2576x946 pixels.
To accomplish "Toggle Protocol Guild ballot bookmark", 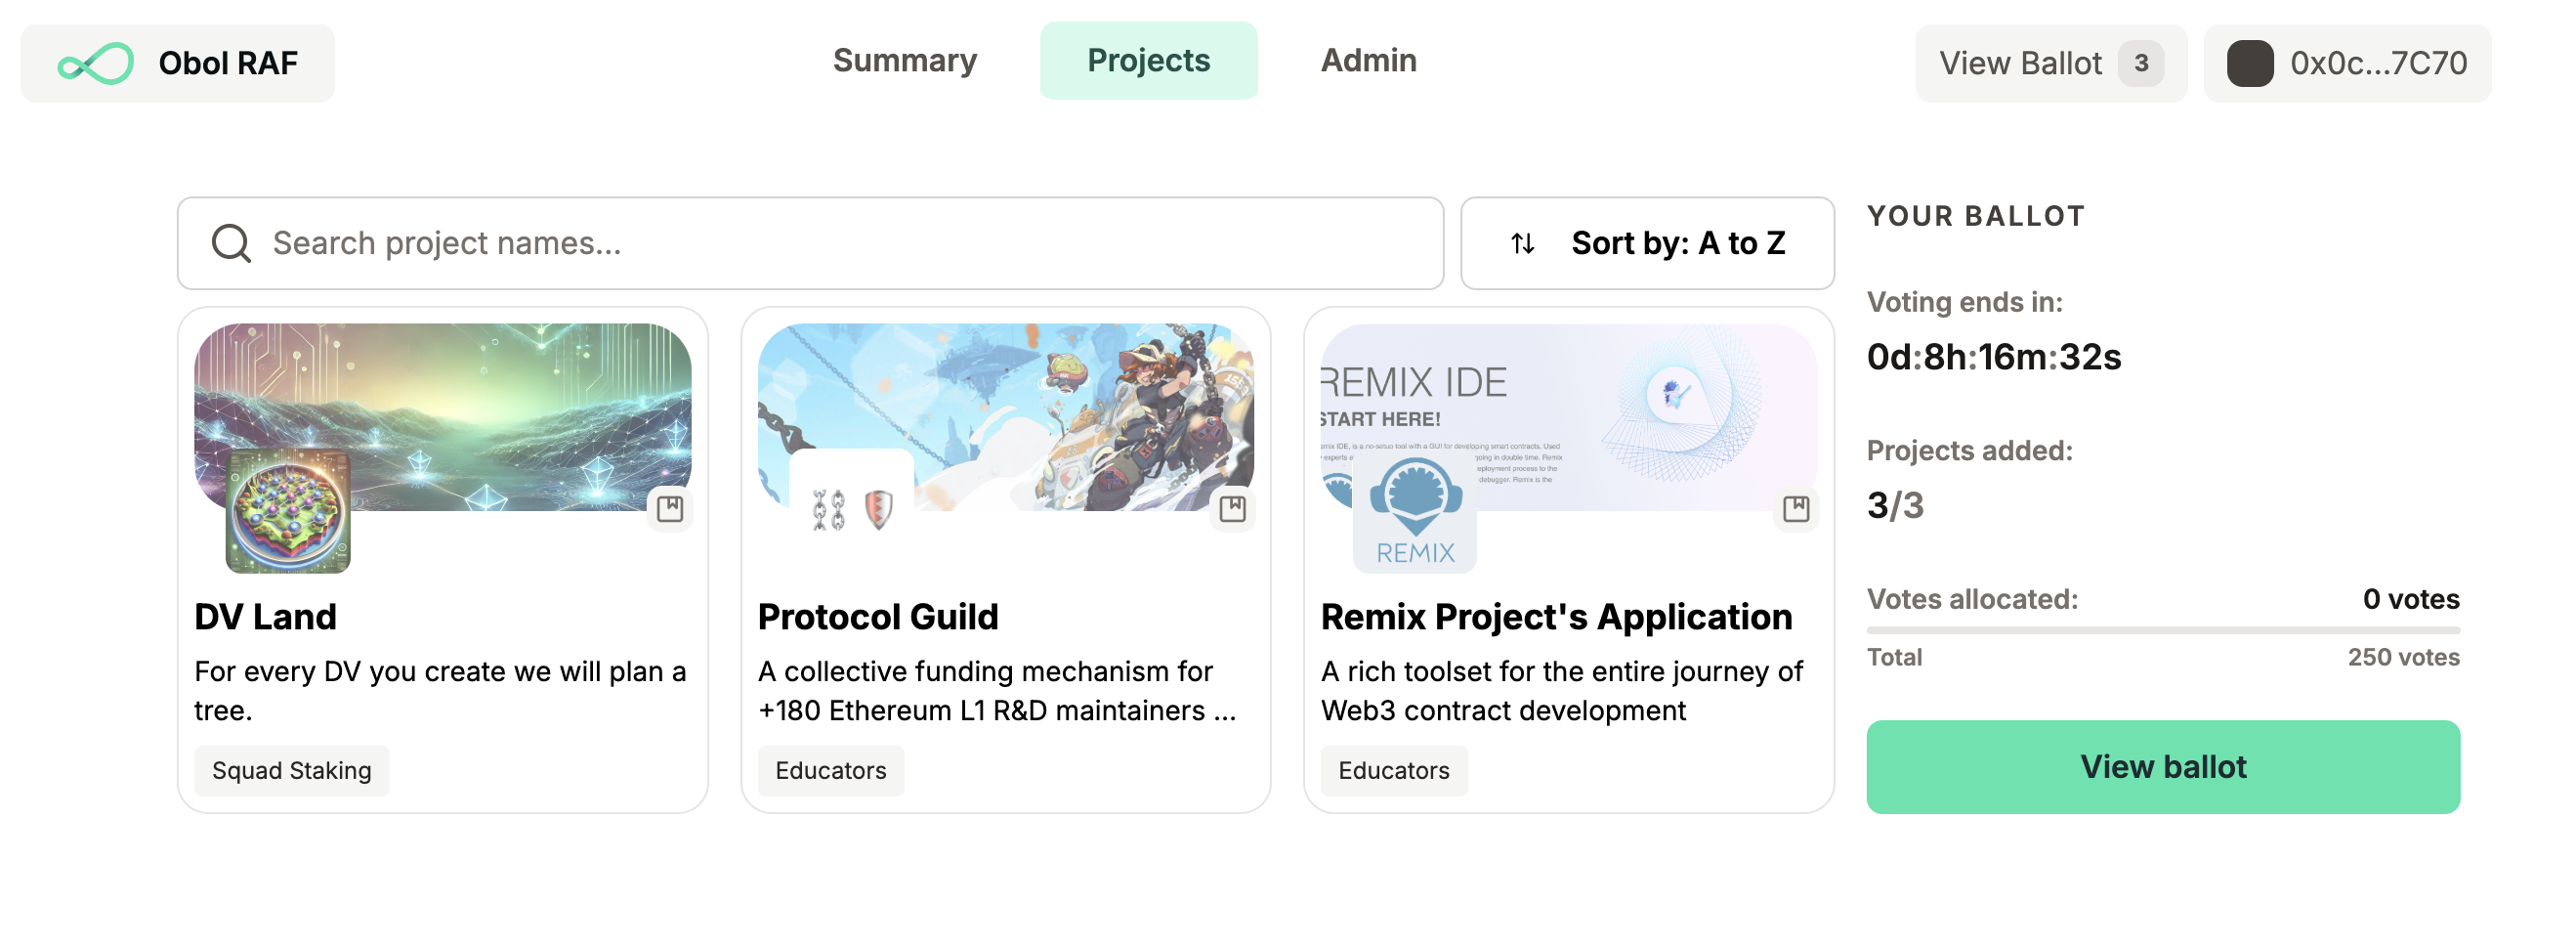I will [1232, 509].
